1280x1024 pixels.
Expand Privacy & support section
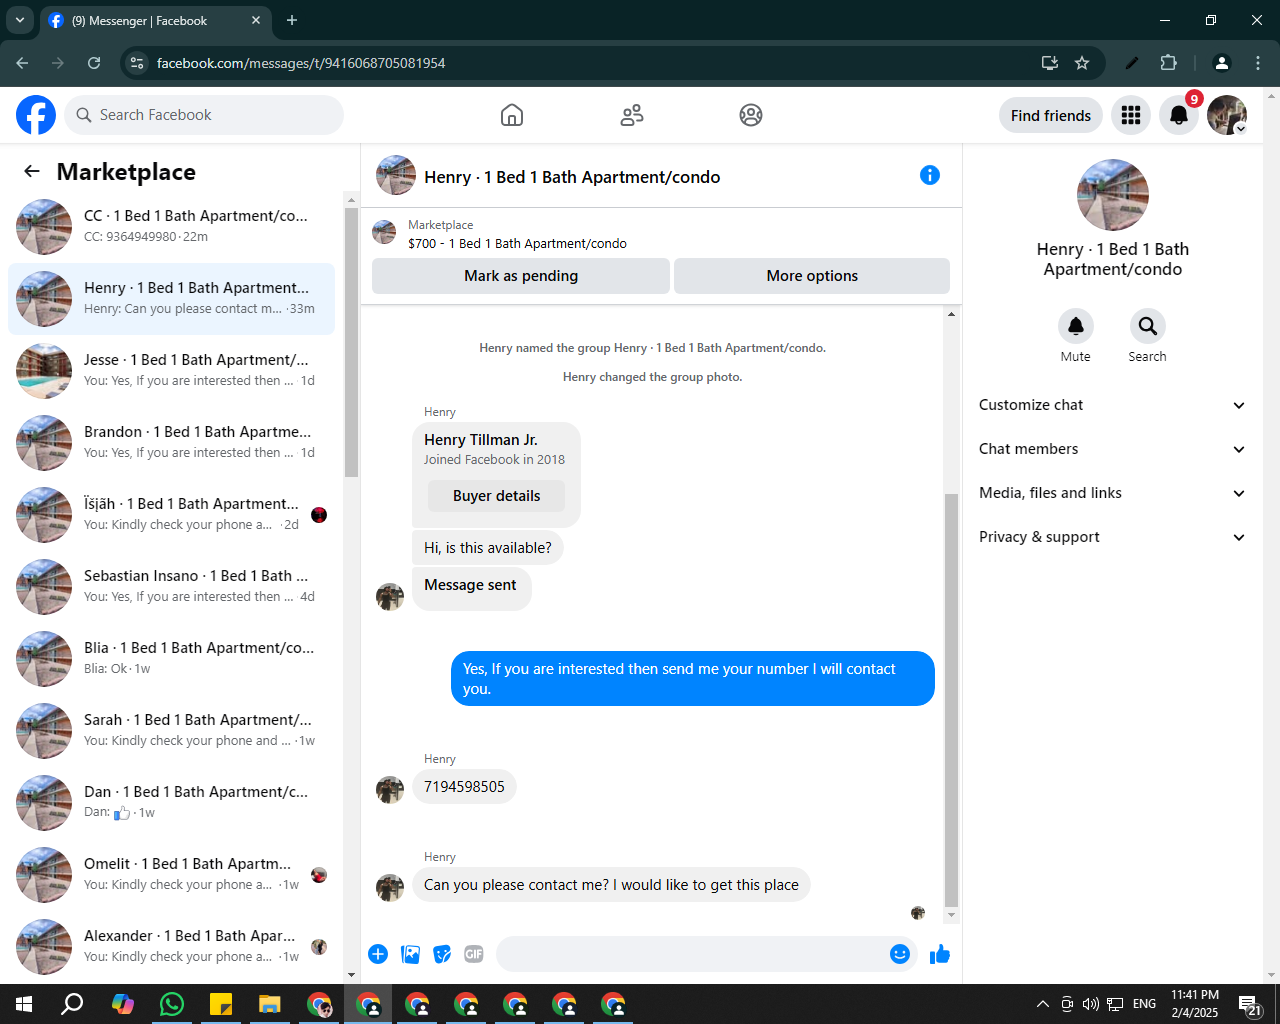[x=1112, y=537]
